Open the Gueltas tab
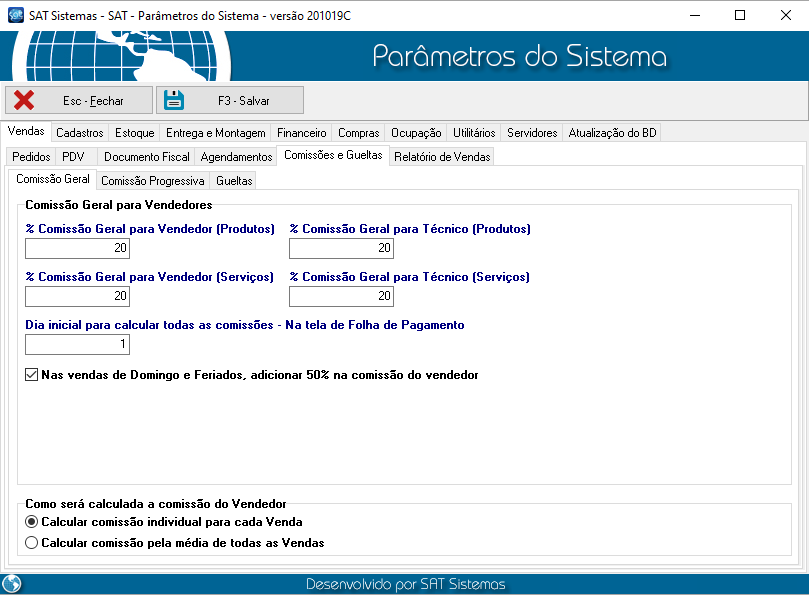The height and width of the screenshot is (595, 809). click(x=234, y=181)
